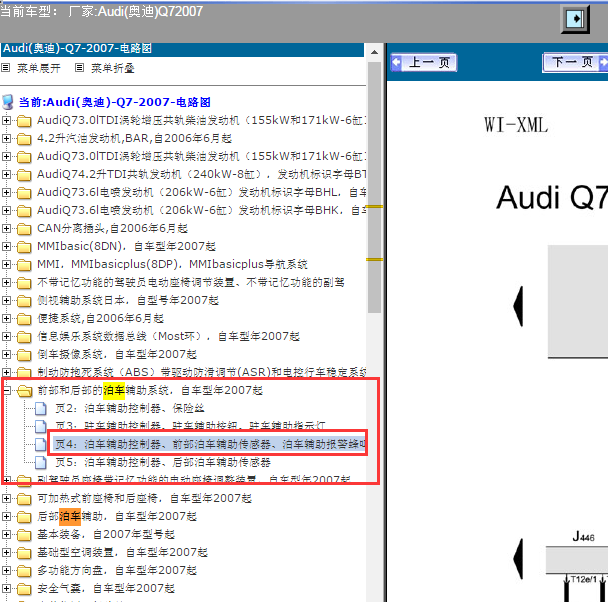This screenshot has height=602, width=608.
Task: Click the panel toggle arrow icon top right
Action: 575,19
